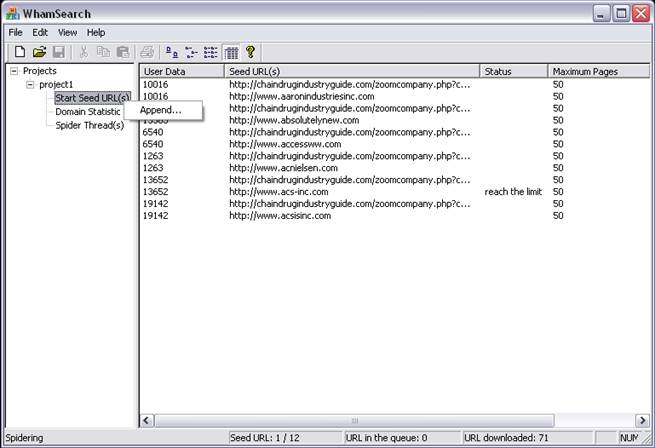Viewport: 655px width, 448px height.
Task: Click the Save disk icon
Action: (x=58, y=52)
